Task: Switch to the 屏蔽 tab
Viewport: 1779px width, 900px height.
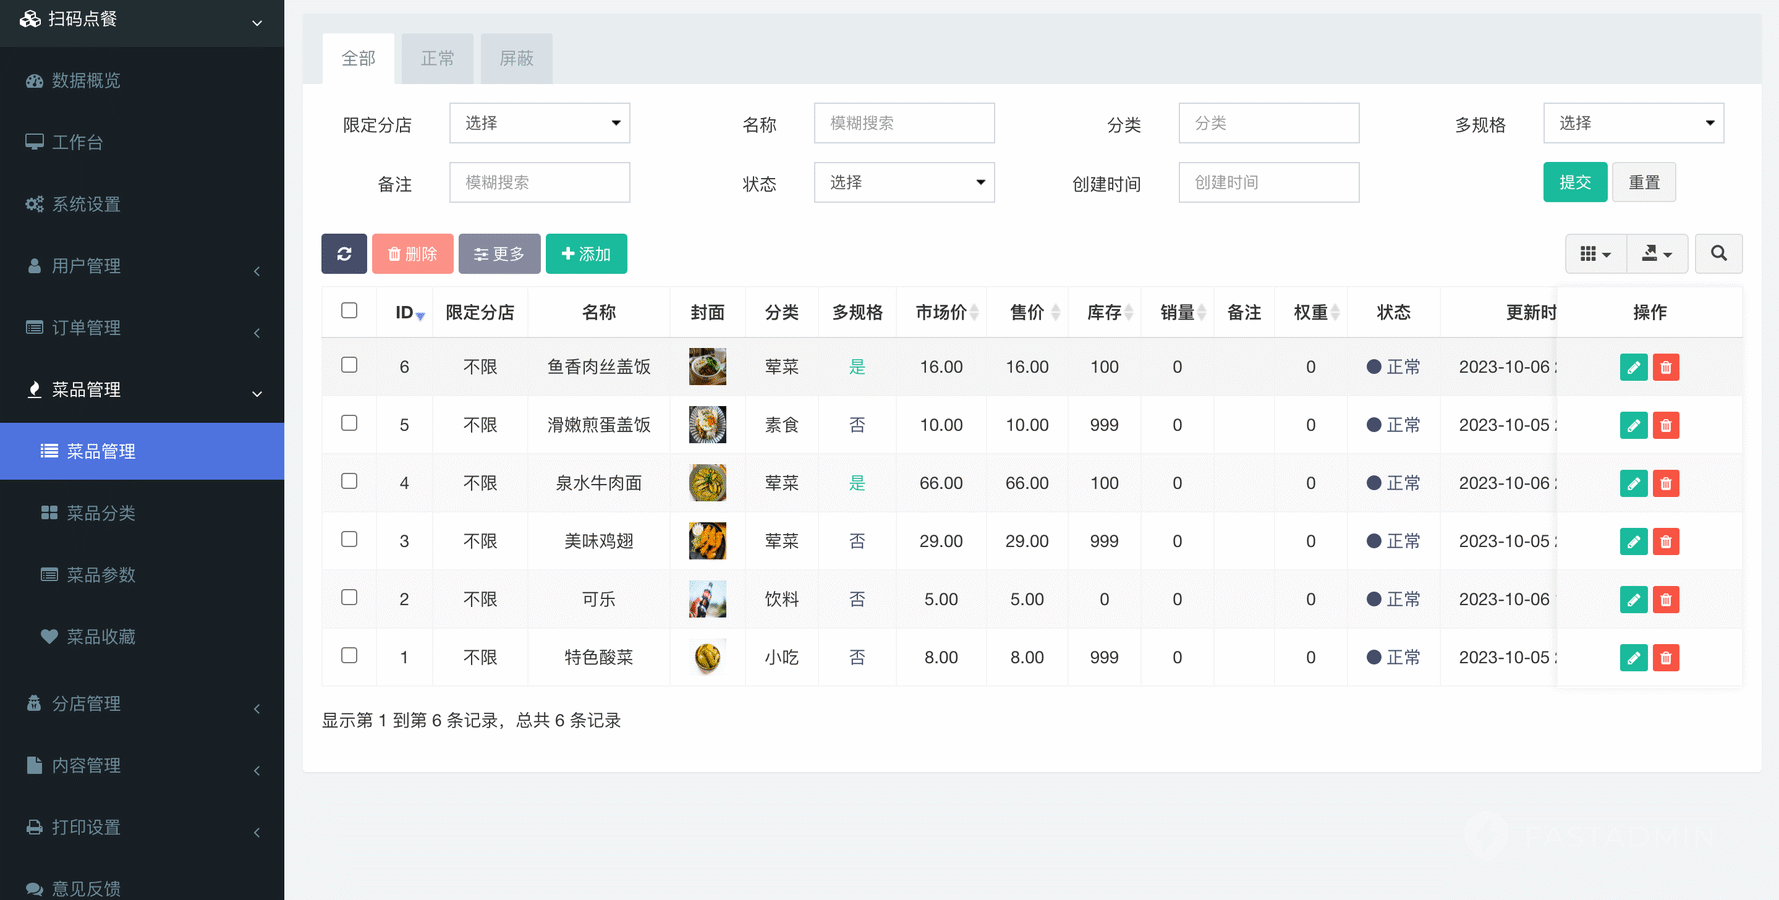Action: tap(516, 59)
